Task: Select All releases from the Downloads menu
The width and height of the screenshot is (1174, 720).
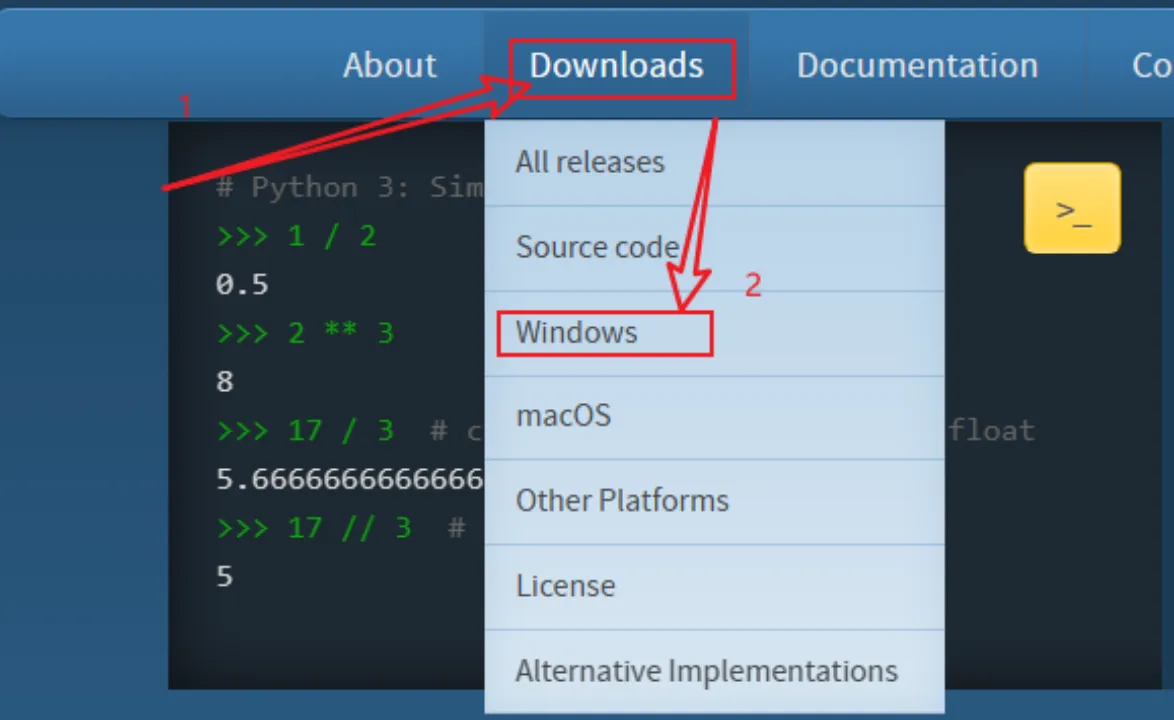Action: pos(590,162)
